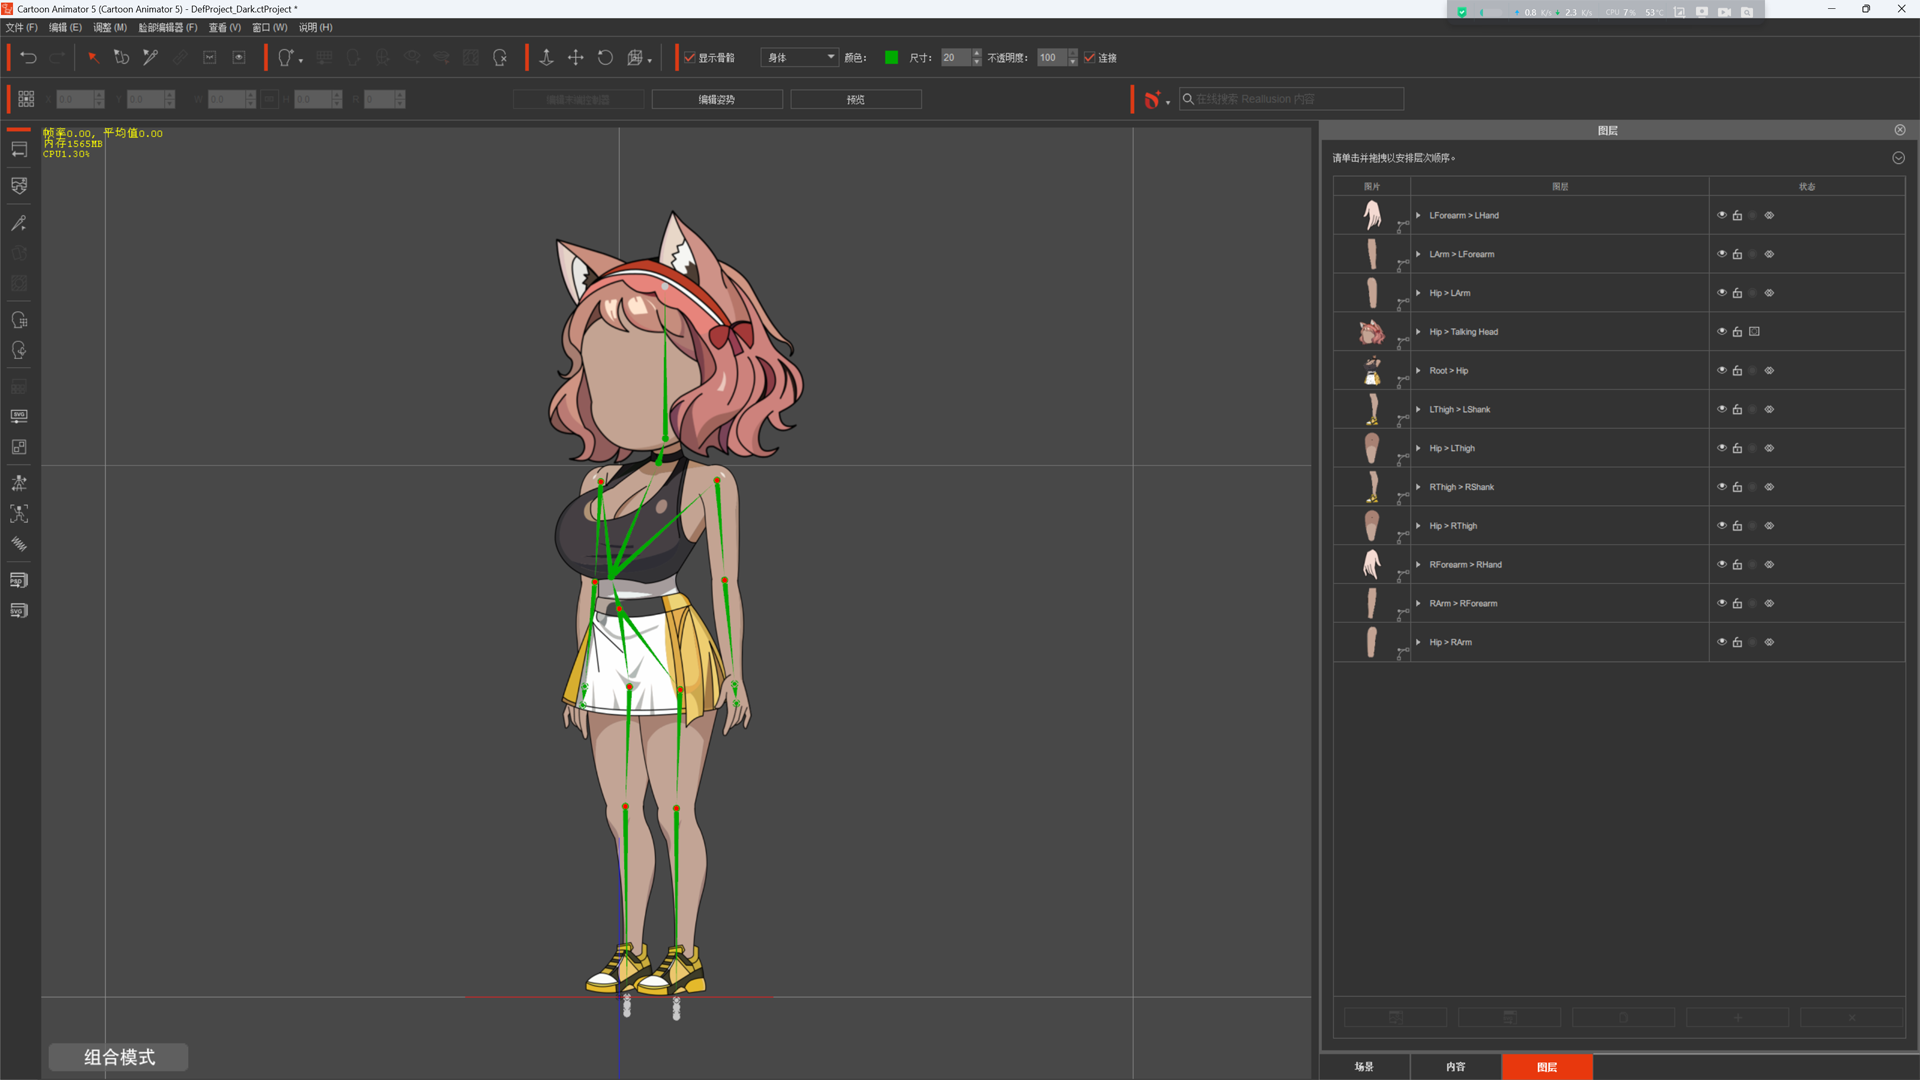Select the rotate tool icon
Screen dimensions: 1920x1080
click(605, 58)
